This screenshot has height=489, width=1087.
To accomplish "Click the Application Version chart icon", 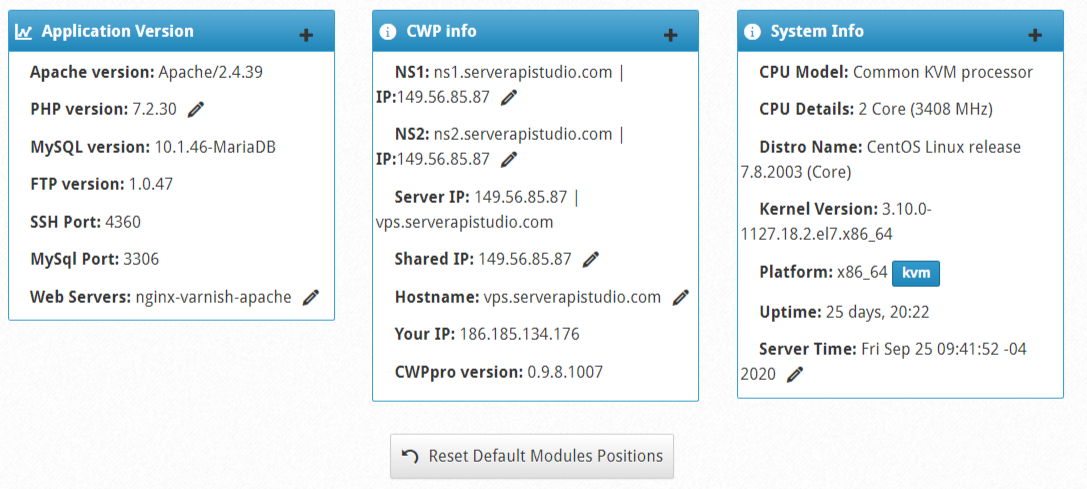I will pyautogui.click(x=24, y=31).
